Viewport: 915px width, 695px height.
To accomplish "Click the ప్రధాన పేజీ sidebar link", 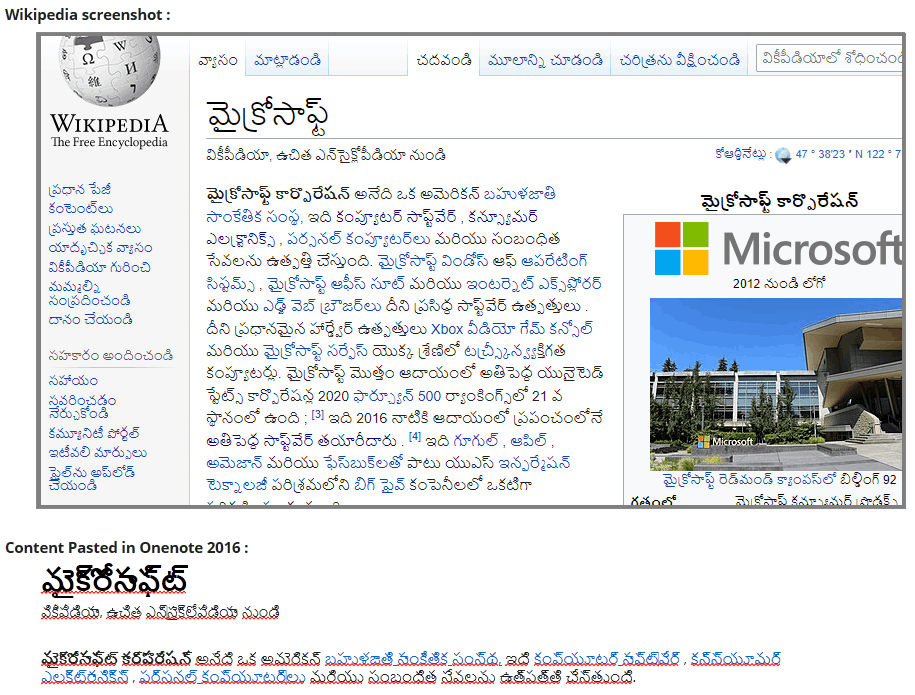I will (x=80, y=190).
